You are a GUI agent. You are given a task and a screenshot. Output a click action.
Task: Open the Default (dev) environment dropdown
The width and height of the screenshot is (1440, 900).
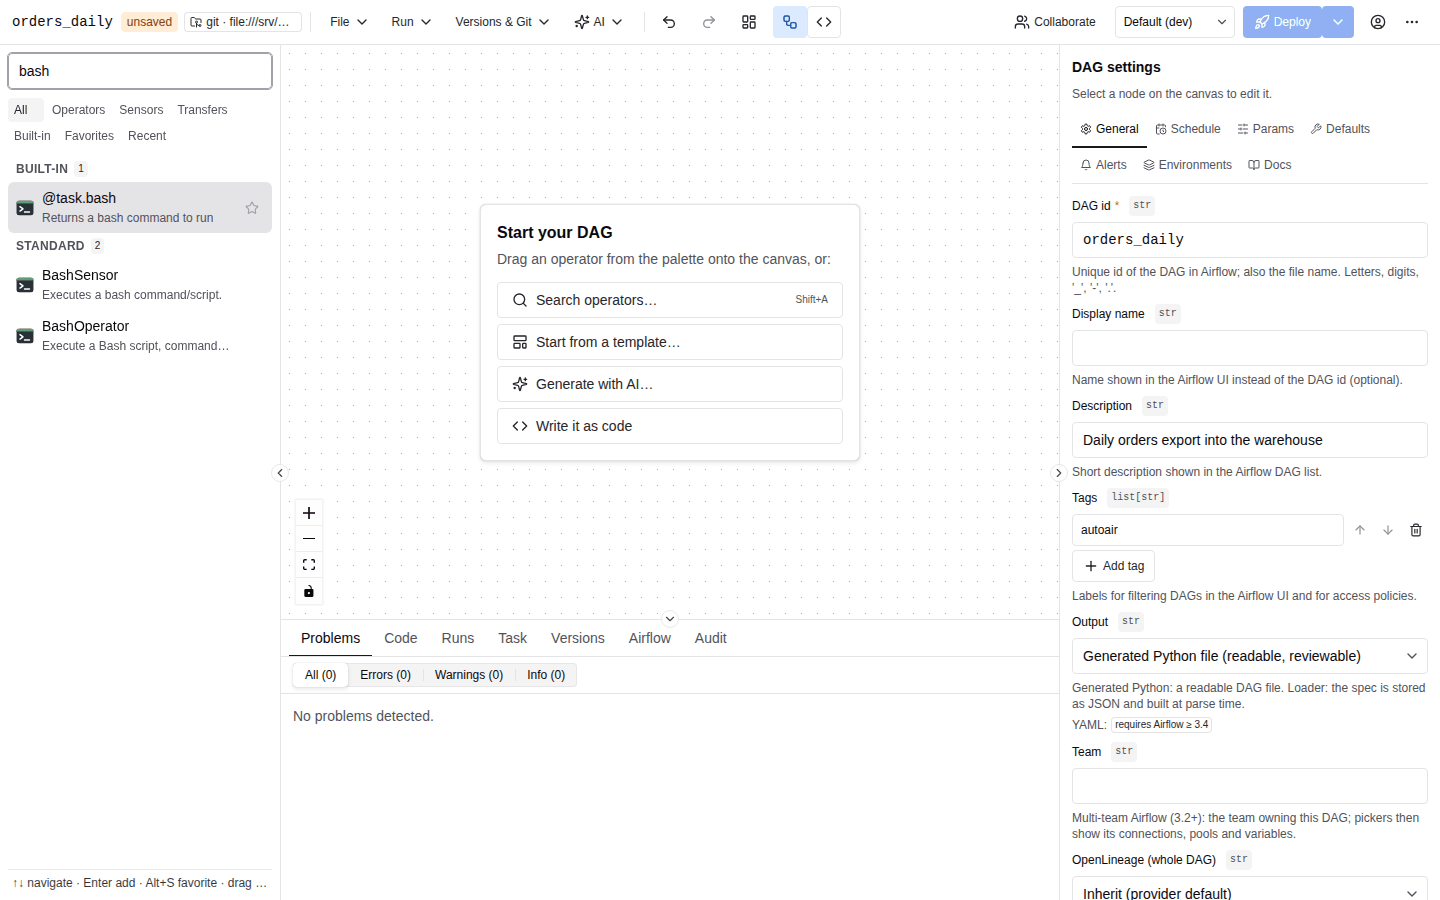(x=1175, y=22)
